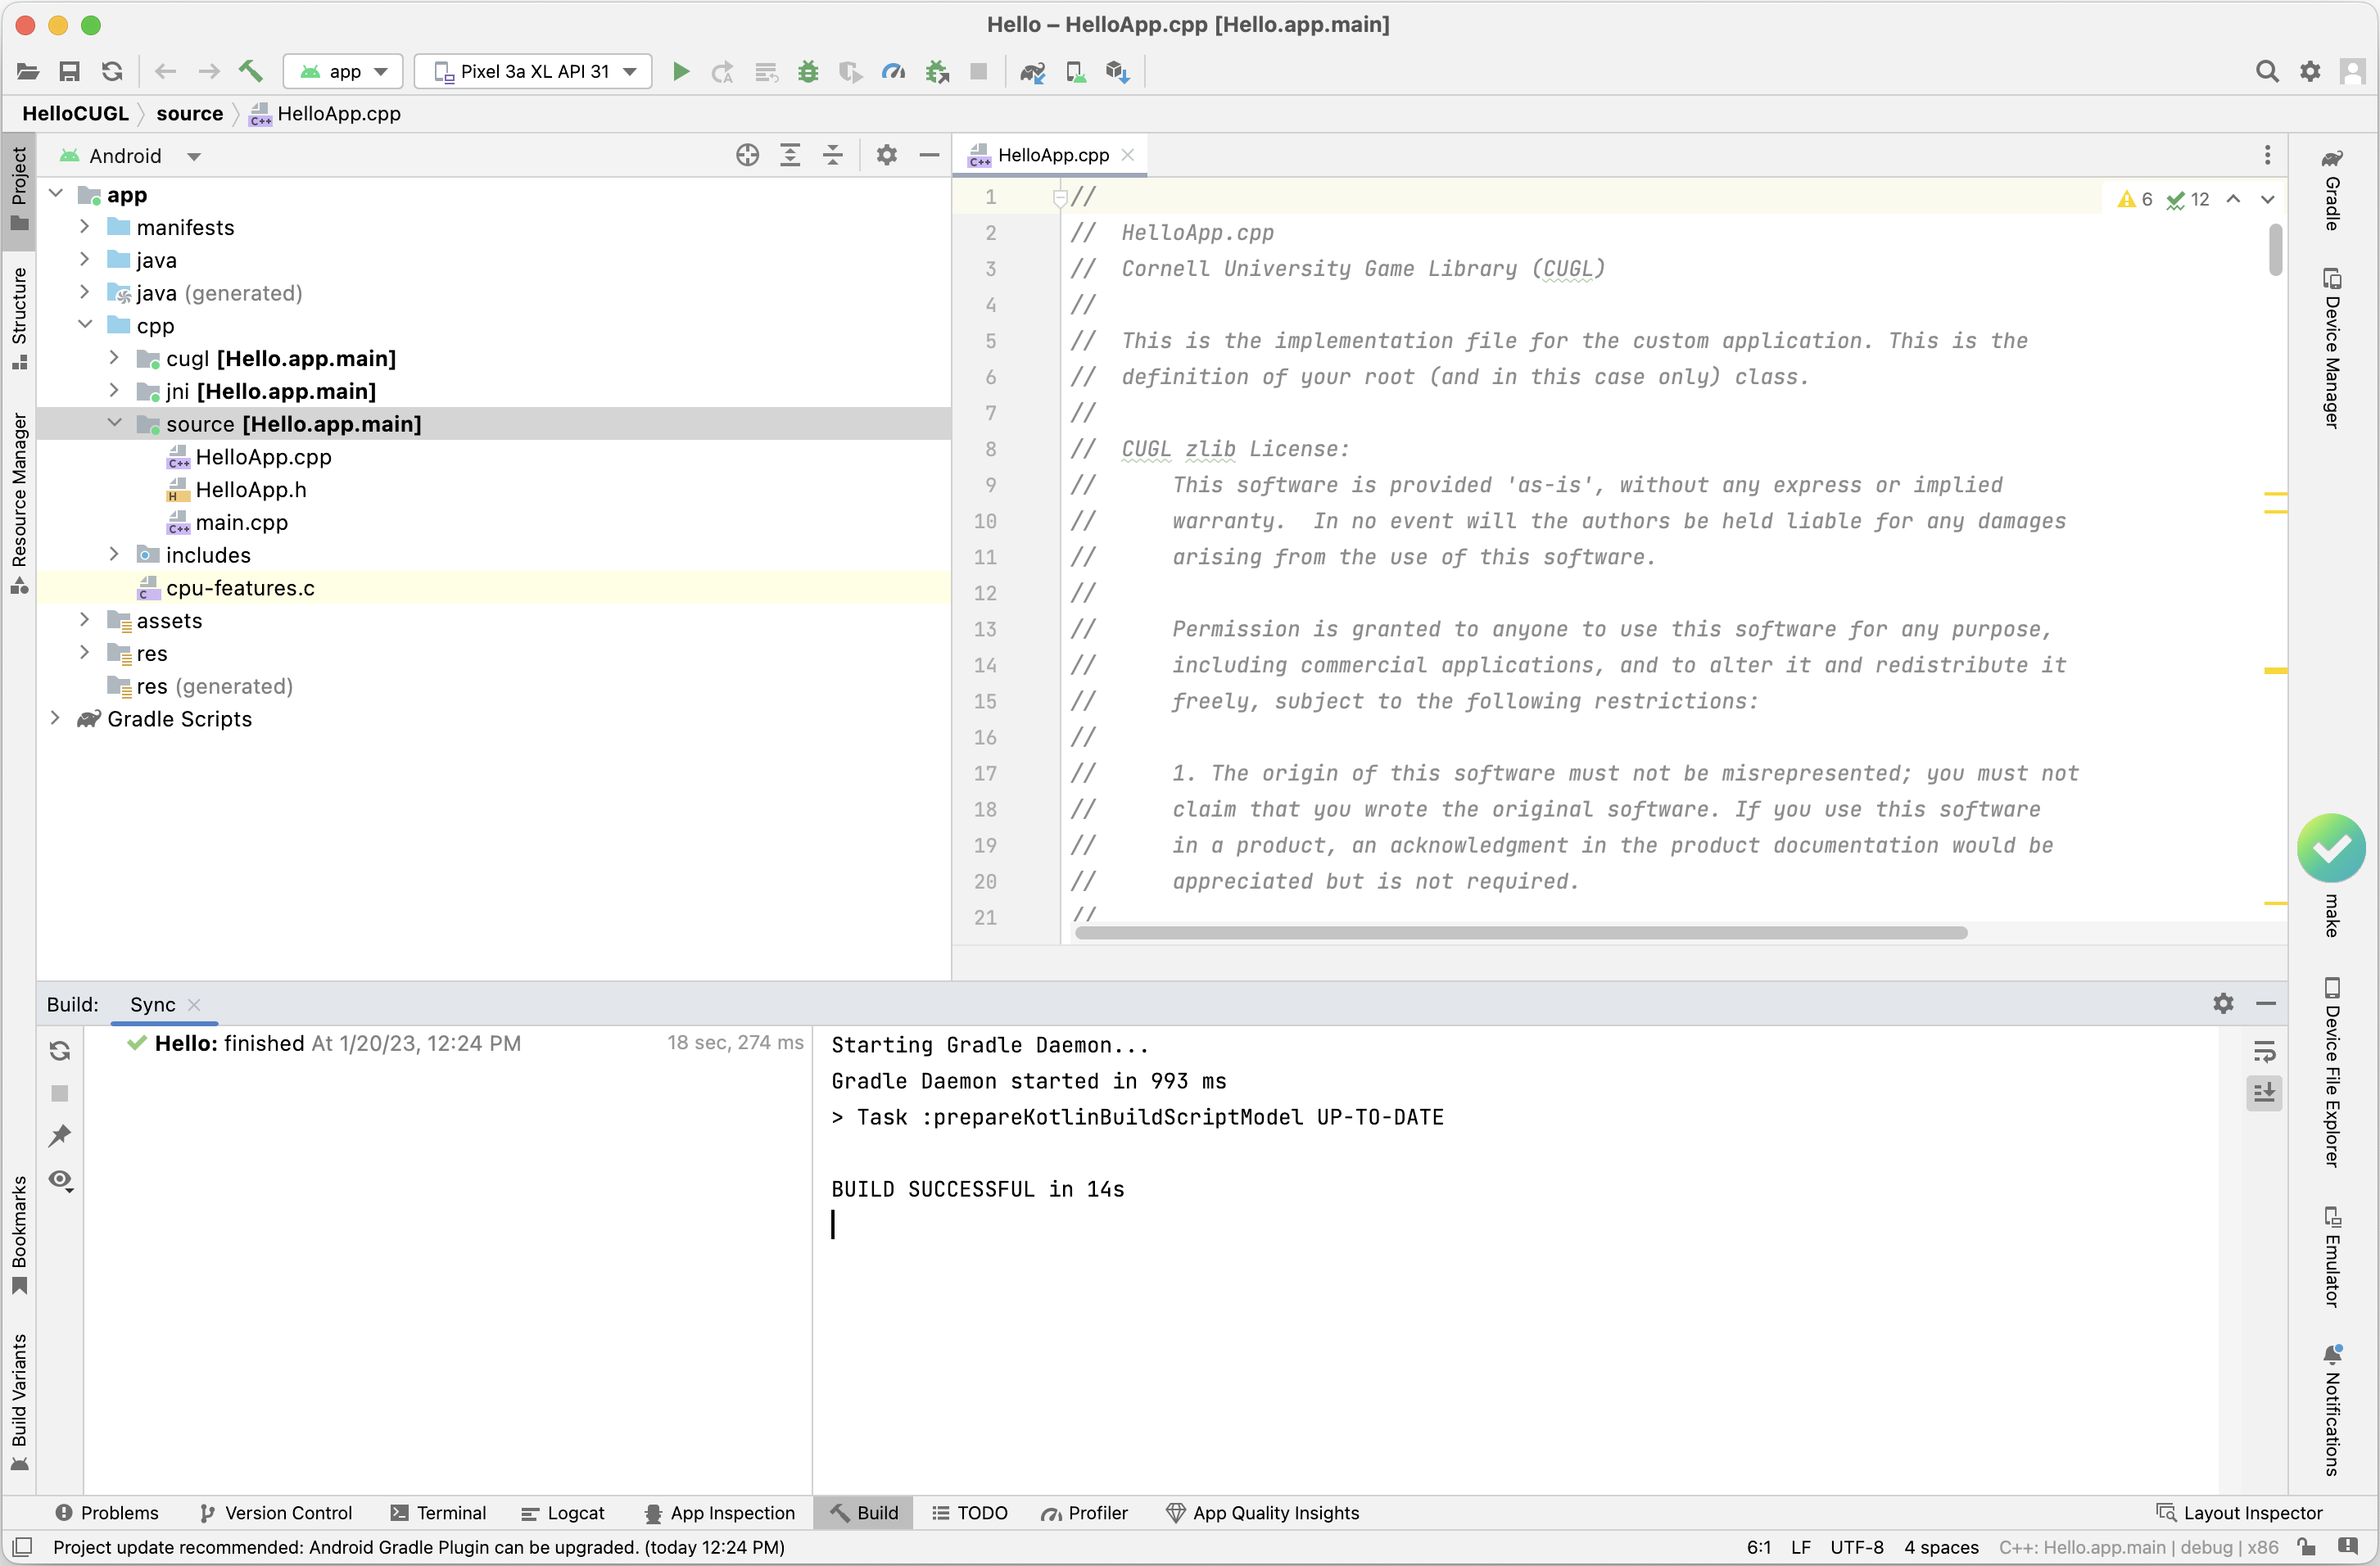Toggle build view eye icon
Image resolution: width=2380 pixels, height=1566 pixels.
(x=60, y=1180)
